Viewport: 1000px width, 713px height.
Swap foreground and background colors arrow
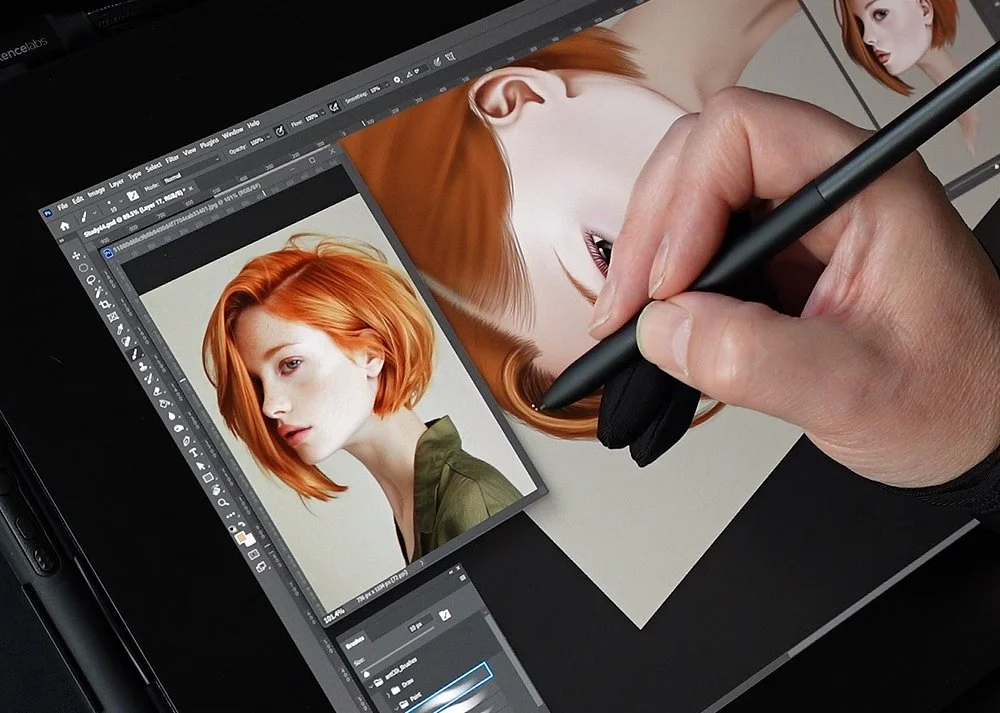tap(242, 524)
